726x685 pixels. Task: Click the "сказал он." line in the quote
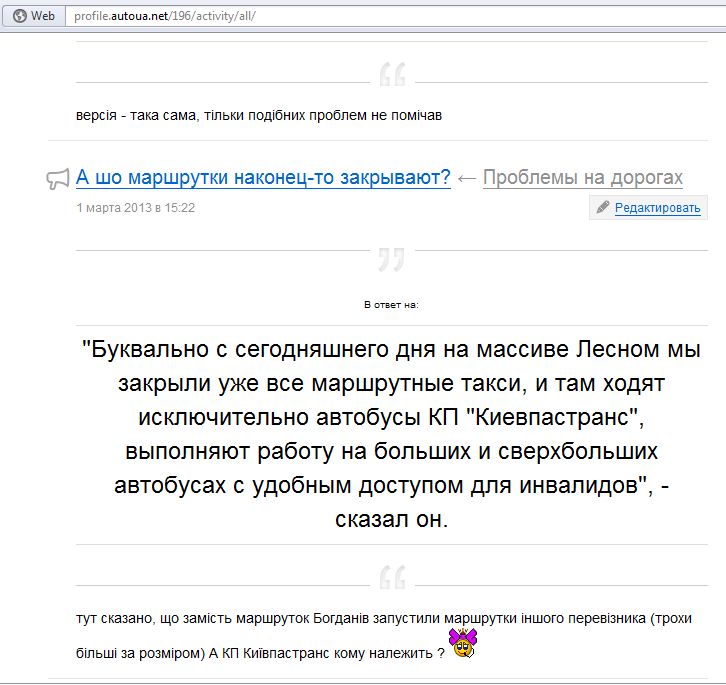(391, 521)
